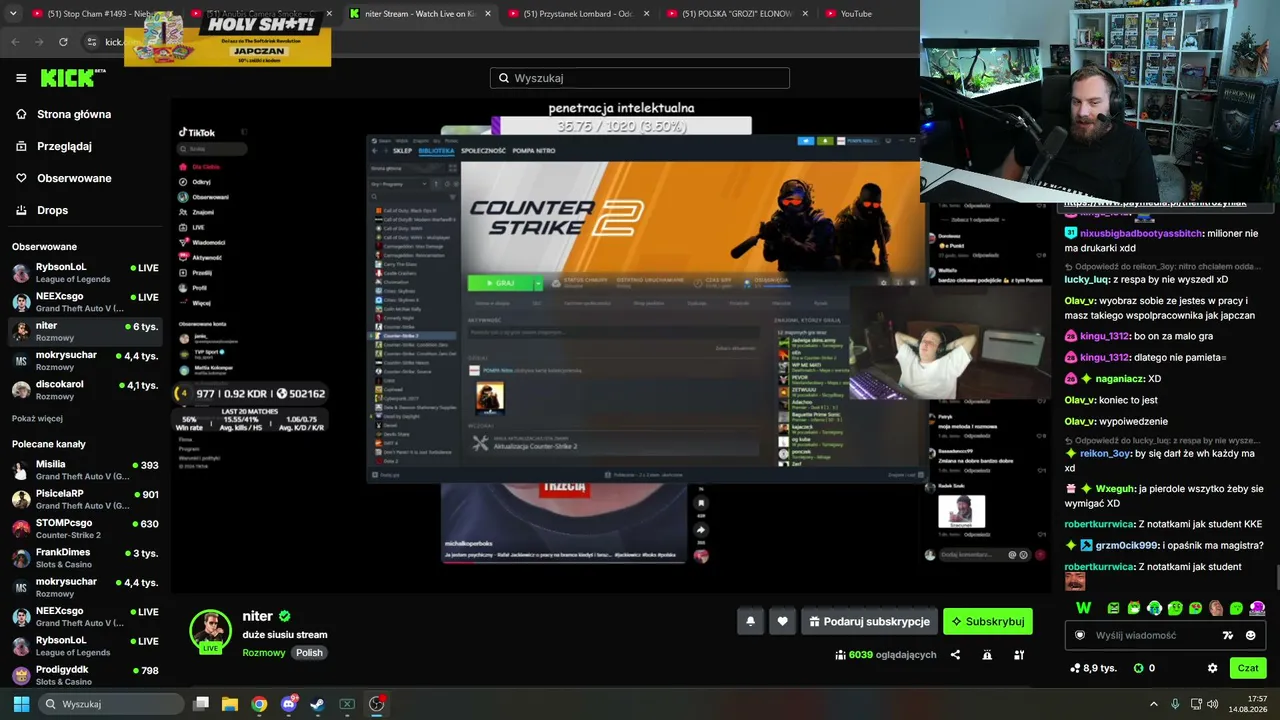Click the Polish language tag

click(310, 653)
